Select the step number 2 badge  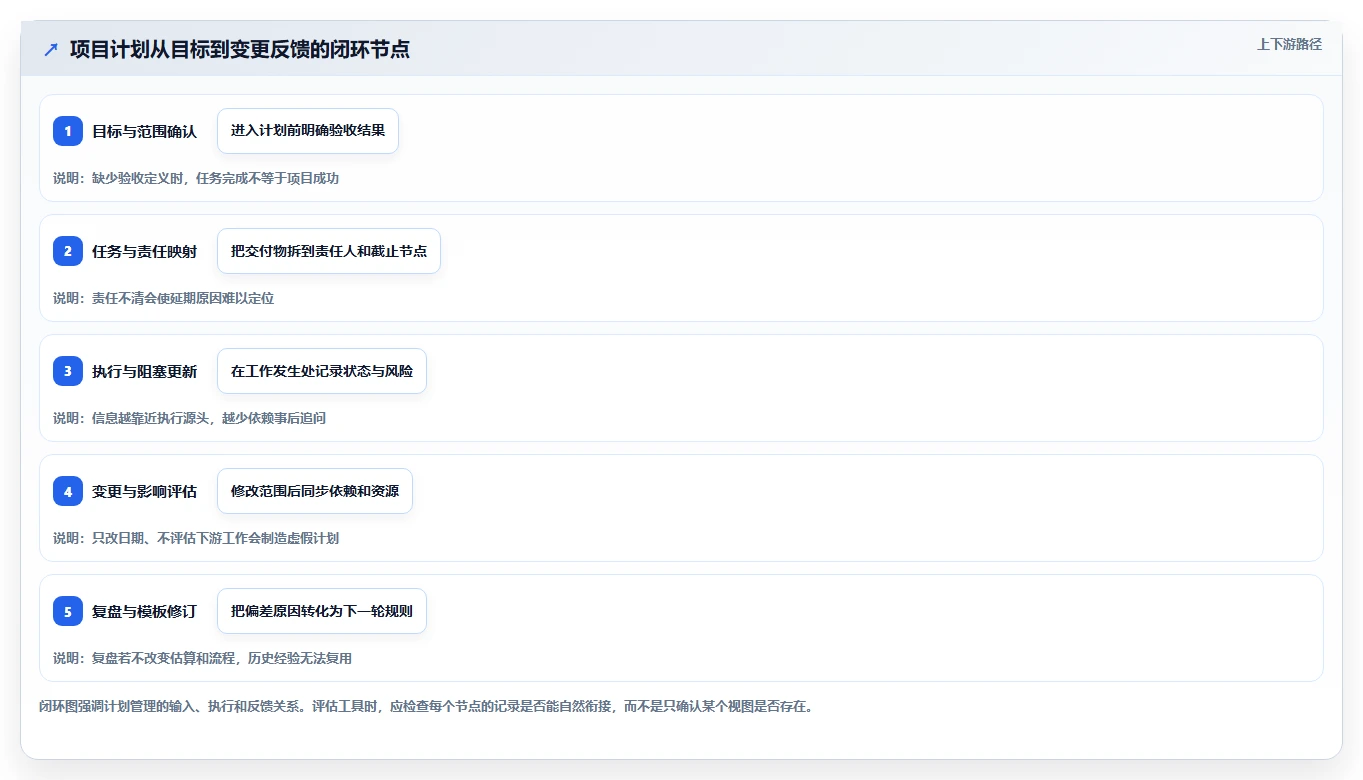tap(68, 251)
